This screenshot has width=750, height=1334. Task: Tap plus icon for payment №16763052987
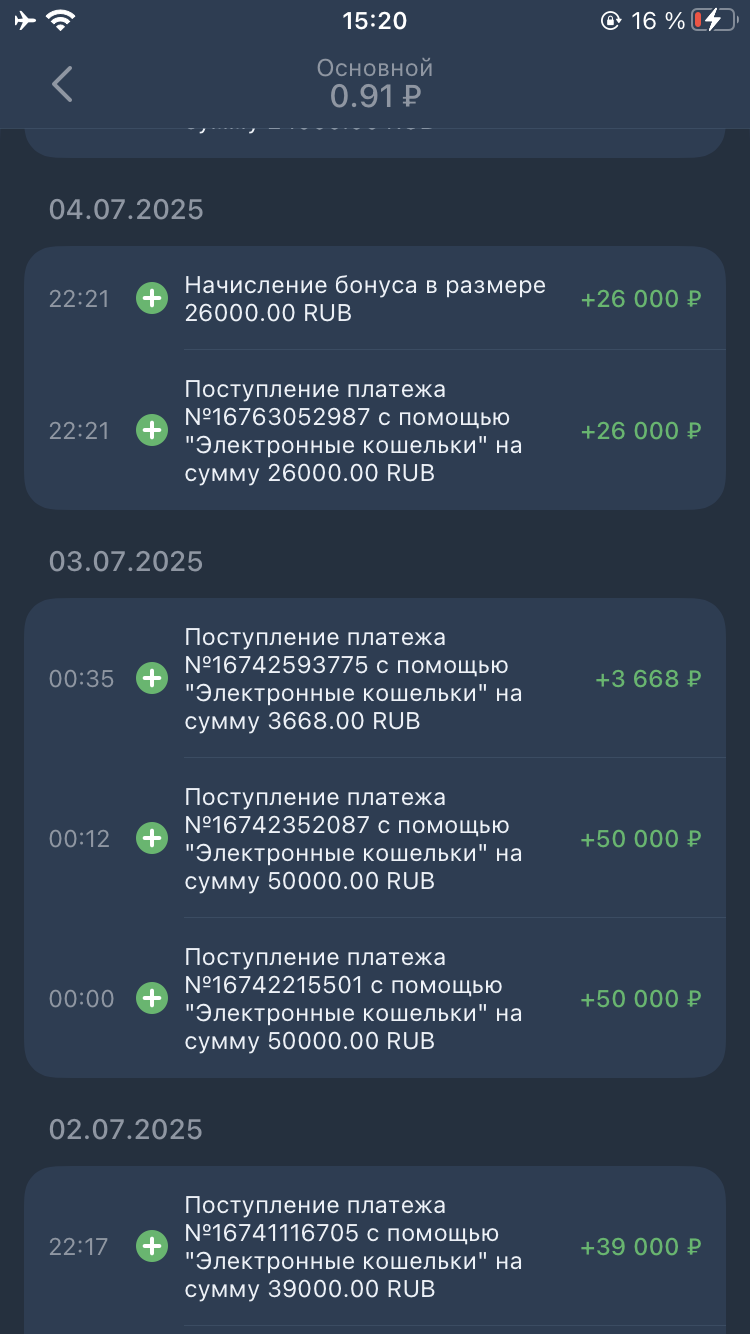click(x=152, y=431)
